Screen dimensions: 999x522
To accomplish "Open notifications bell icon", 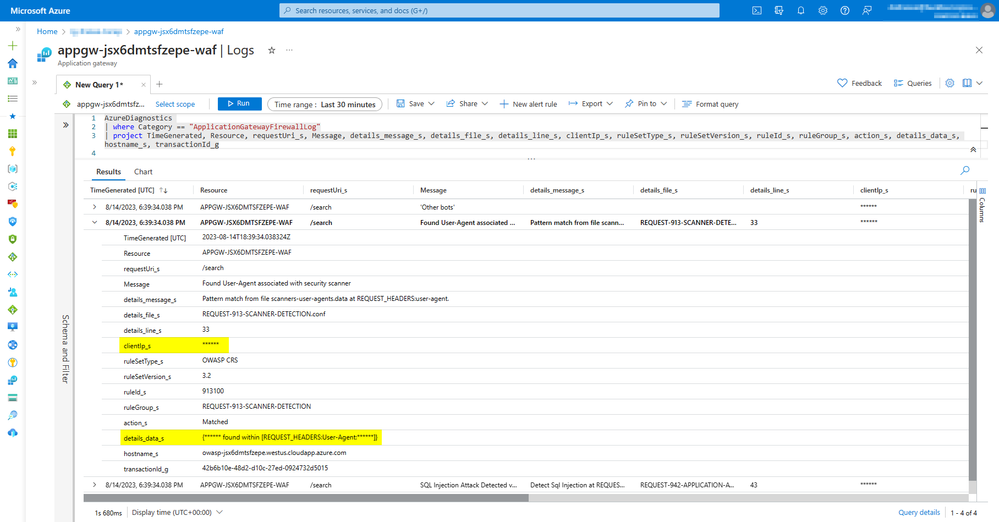I will (801, 11).
